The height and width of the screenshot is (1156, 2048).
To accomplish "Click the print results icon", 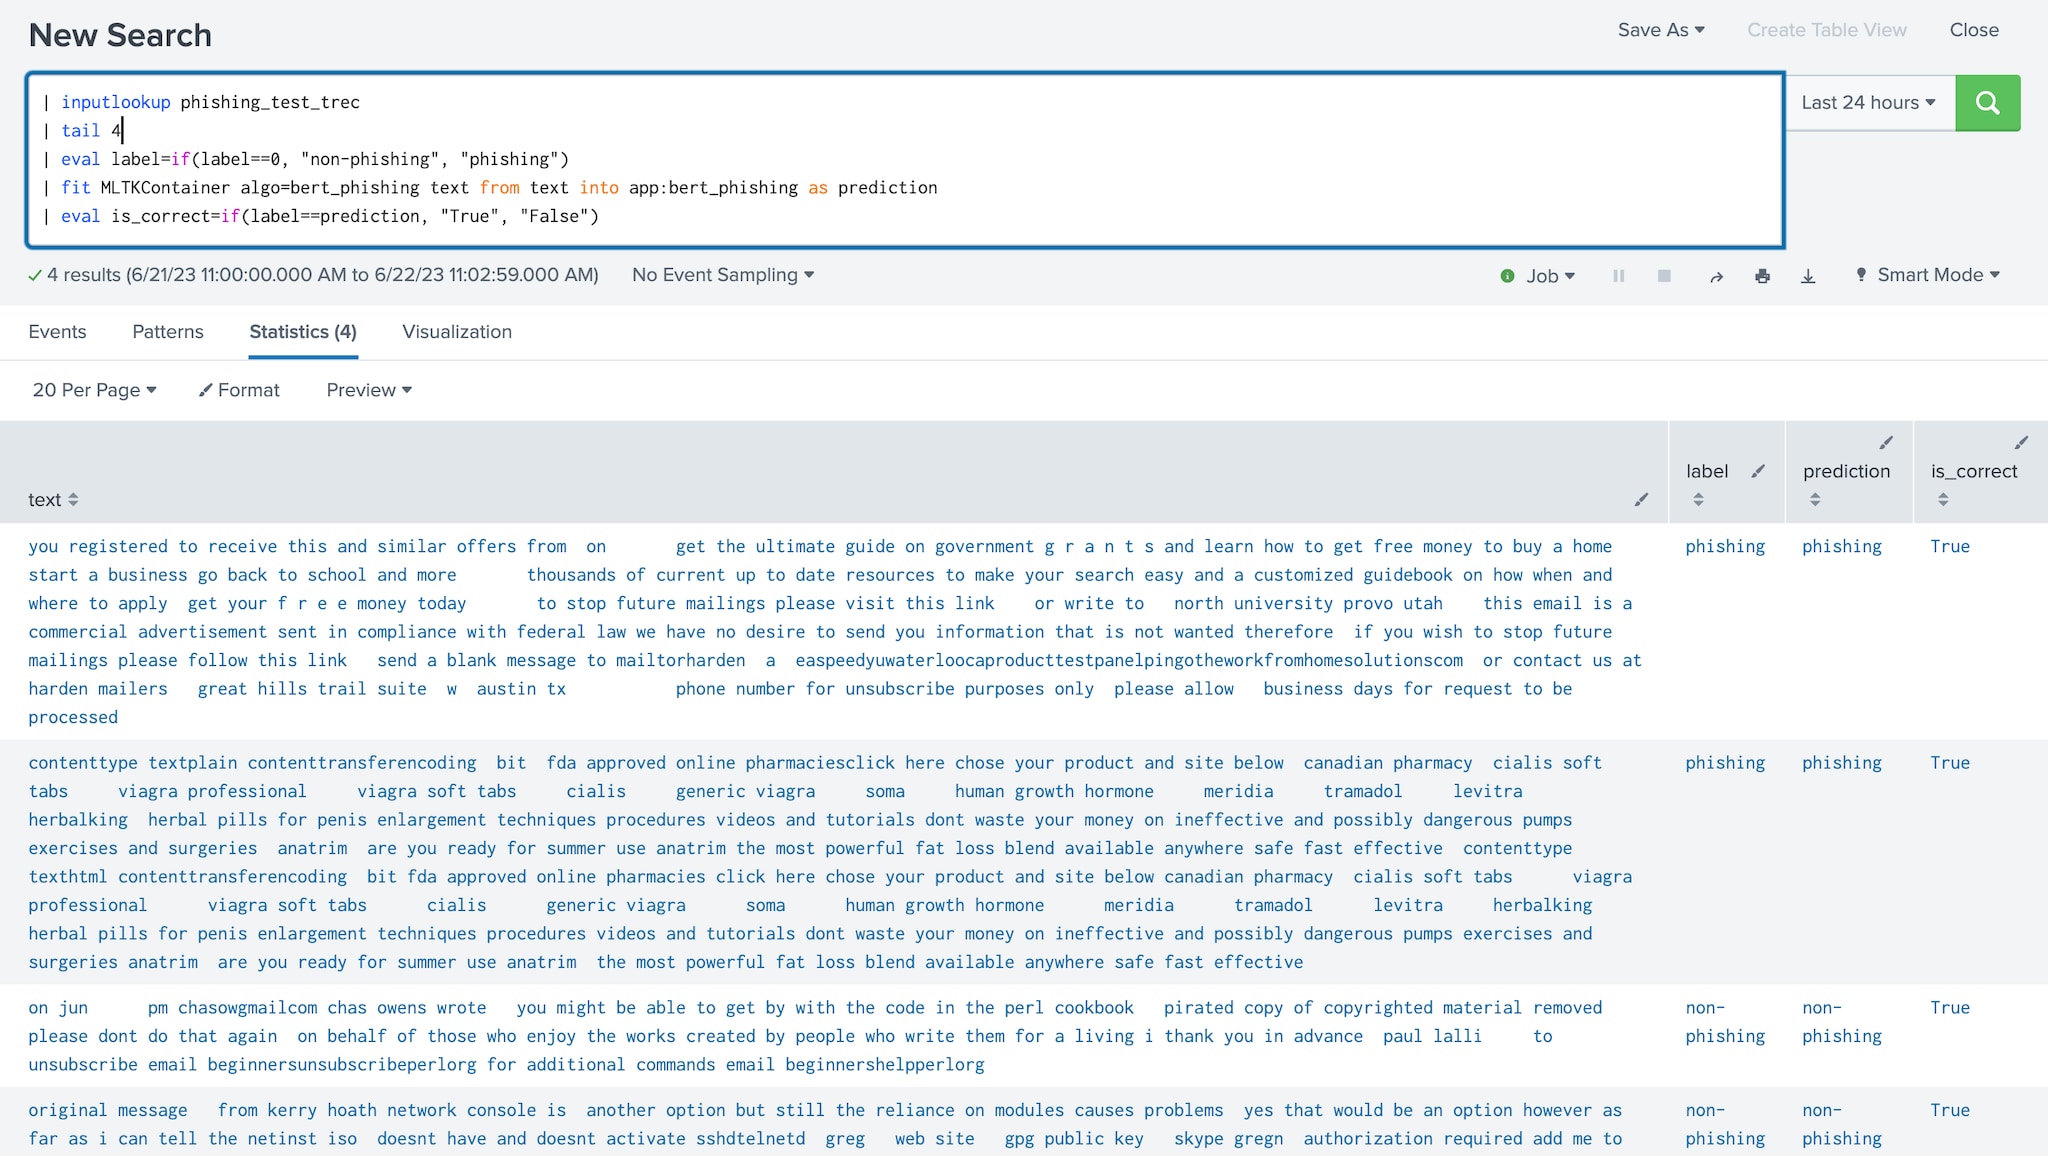I will pyautogui.click(x=1762, y=274).
